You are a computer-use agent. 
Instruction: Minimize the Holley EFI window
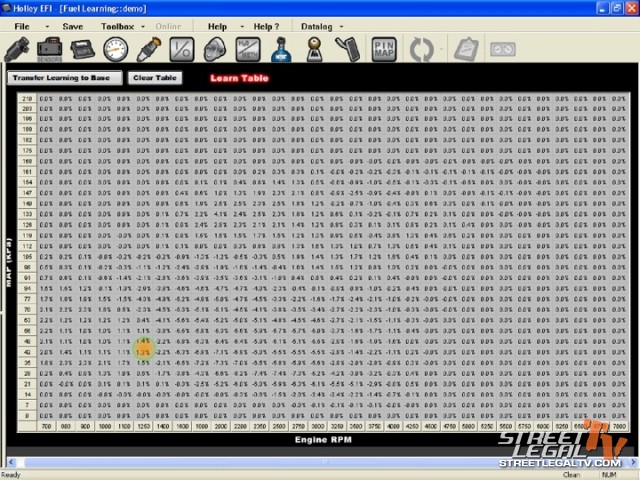[x=602, y=8]
